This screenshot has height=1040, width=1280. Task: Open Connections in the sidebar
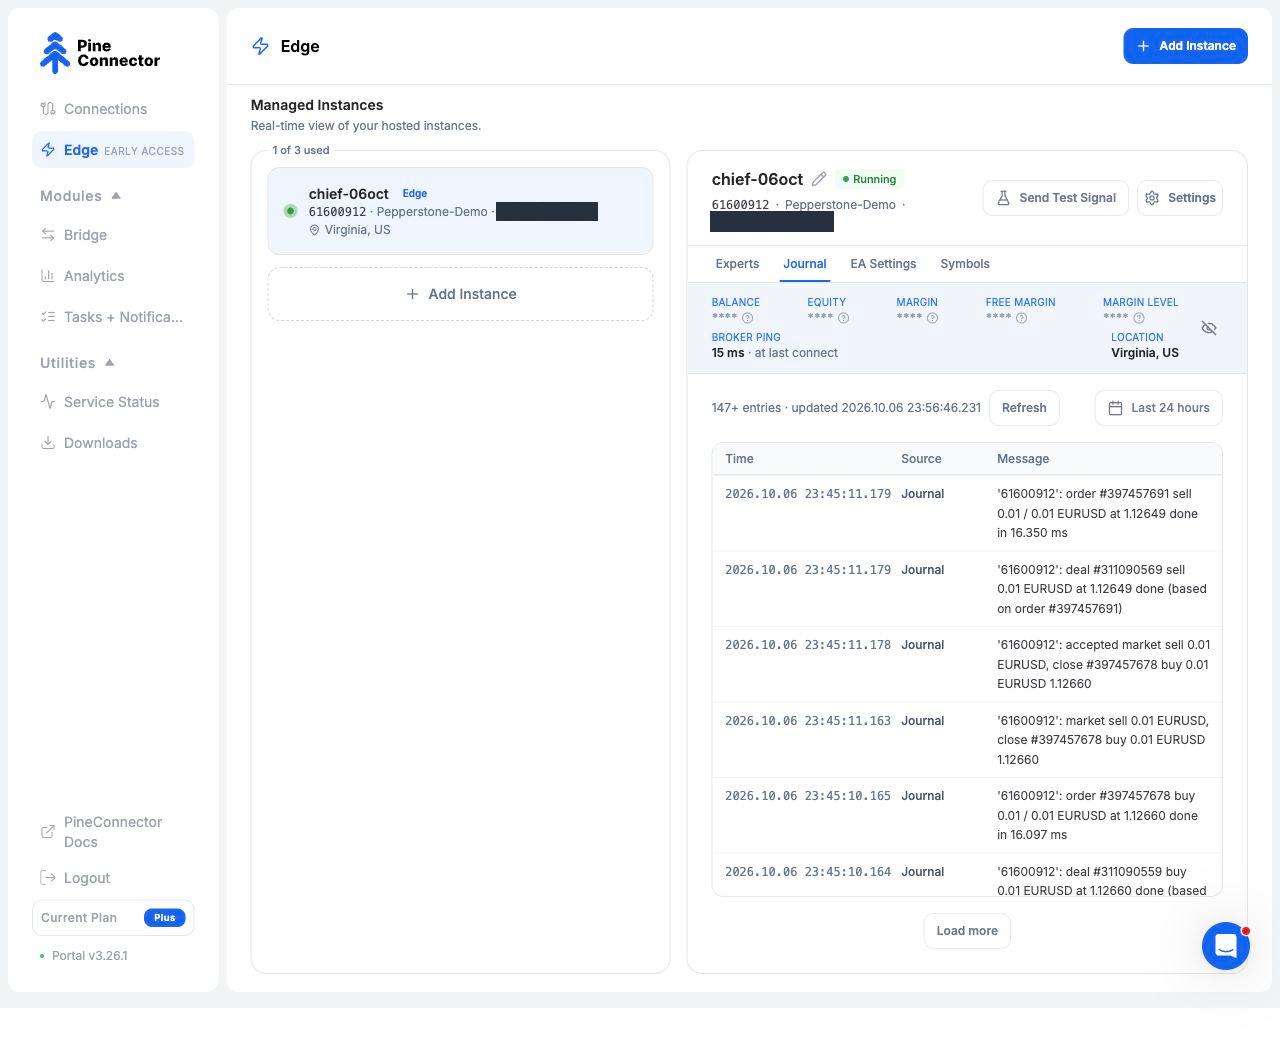point(113,109)
